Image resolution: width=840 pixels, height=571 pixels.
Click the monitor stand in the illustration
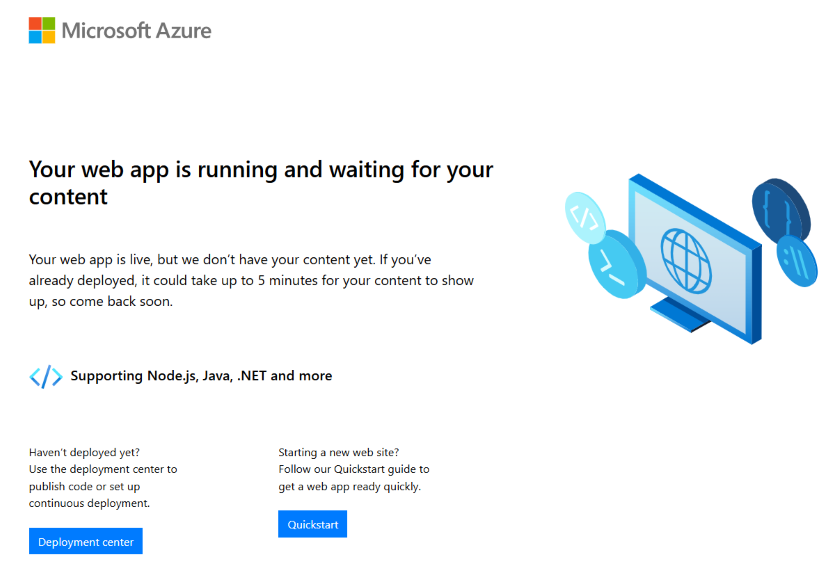(681, 312)
